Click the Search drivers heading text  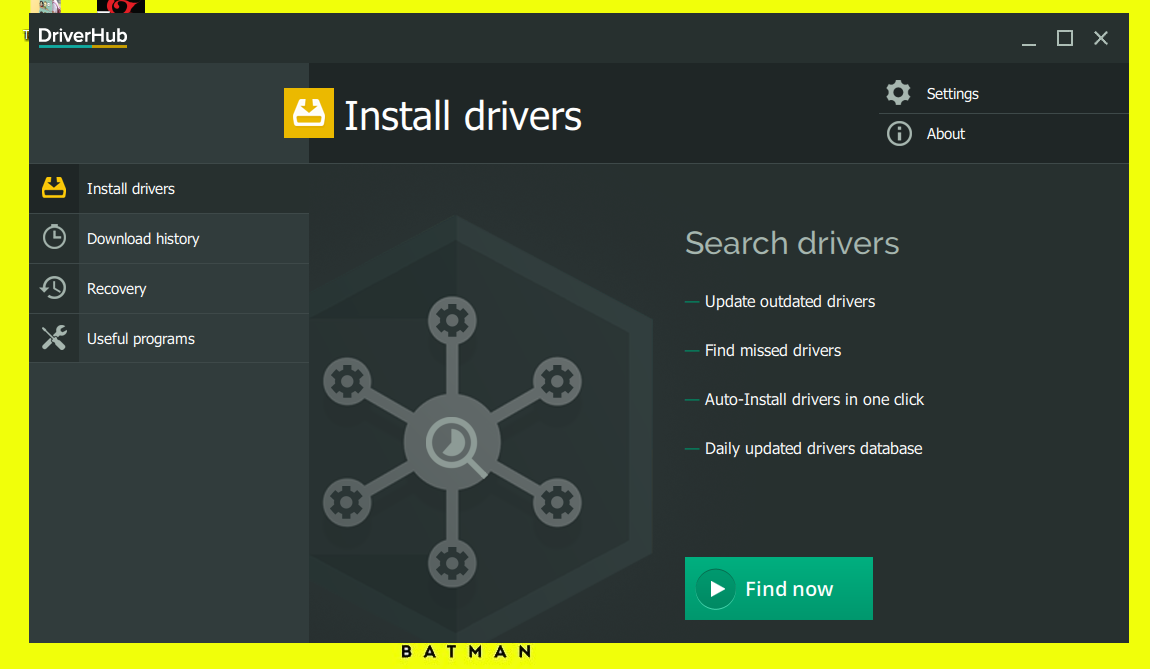point(792,243)
